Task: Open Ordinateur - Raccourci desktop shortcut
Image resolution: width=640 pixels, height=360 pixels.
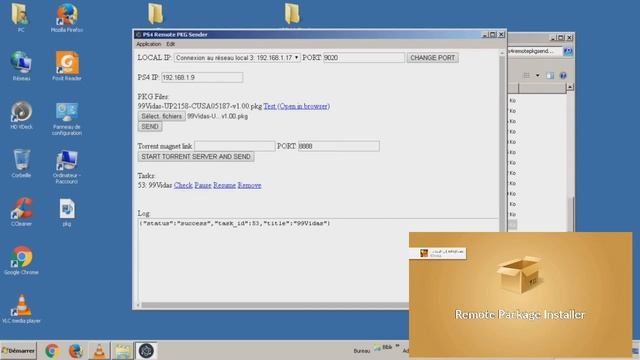Action: [67, 166]
